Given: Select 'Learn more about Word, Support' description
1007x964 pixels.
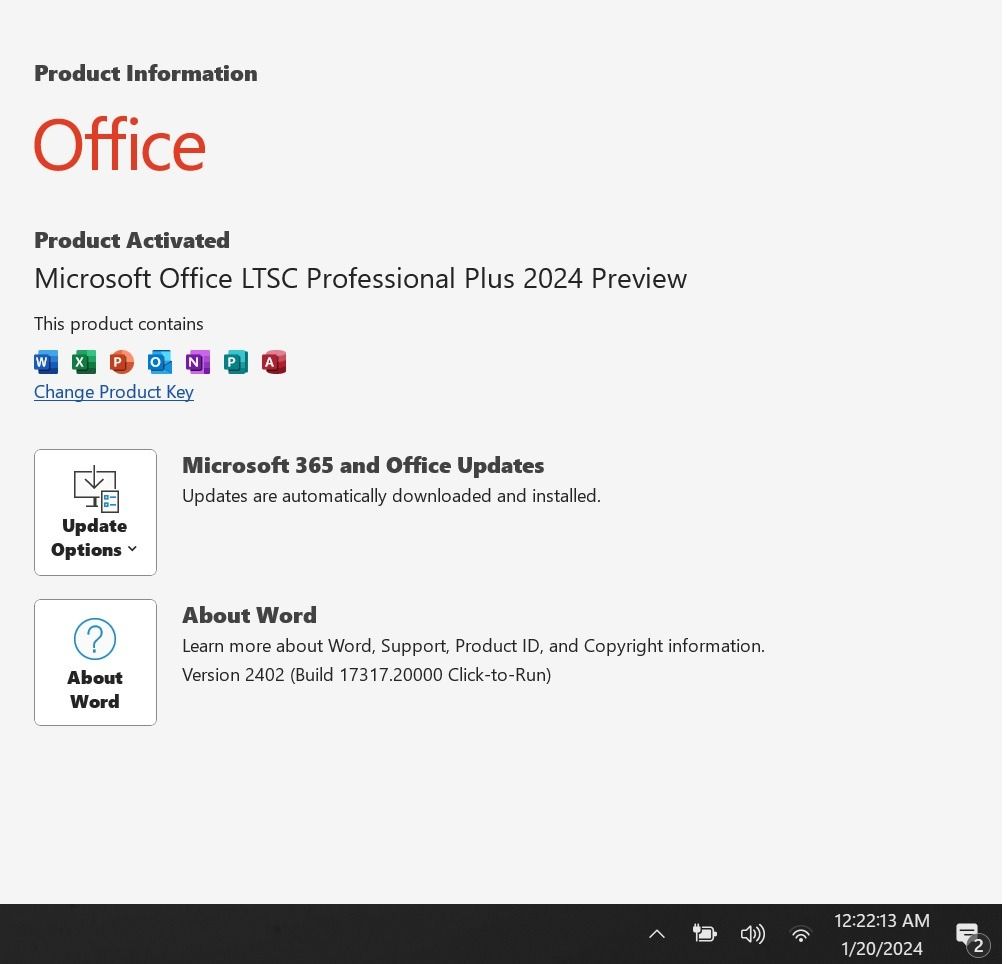Looking at the screenshot, I should click(x=473, y=647).
